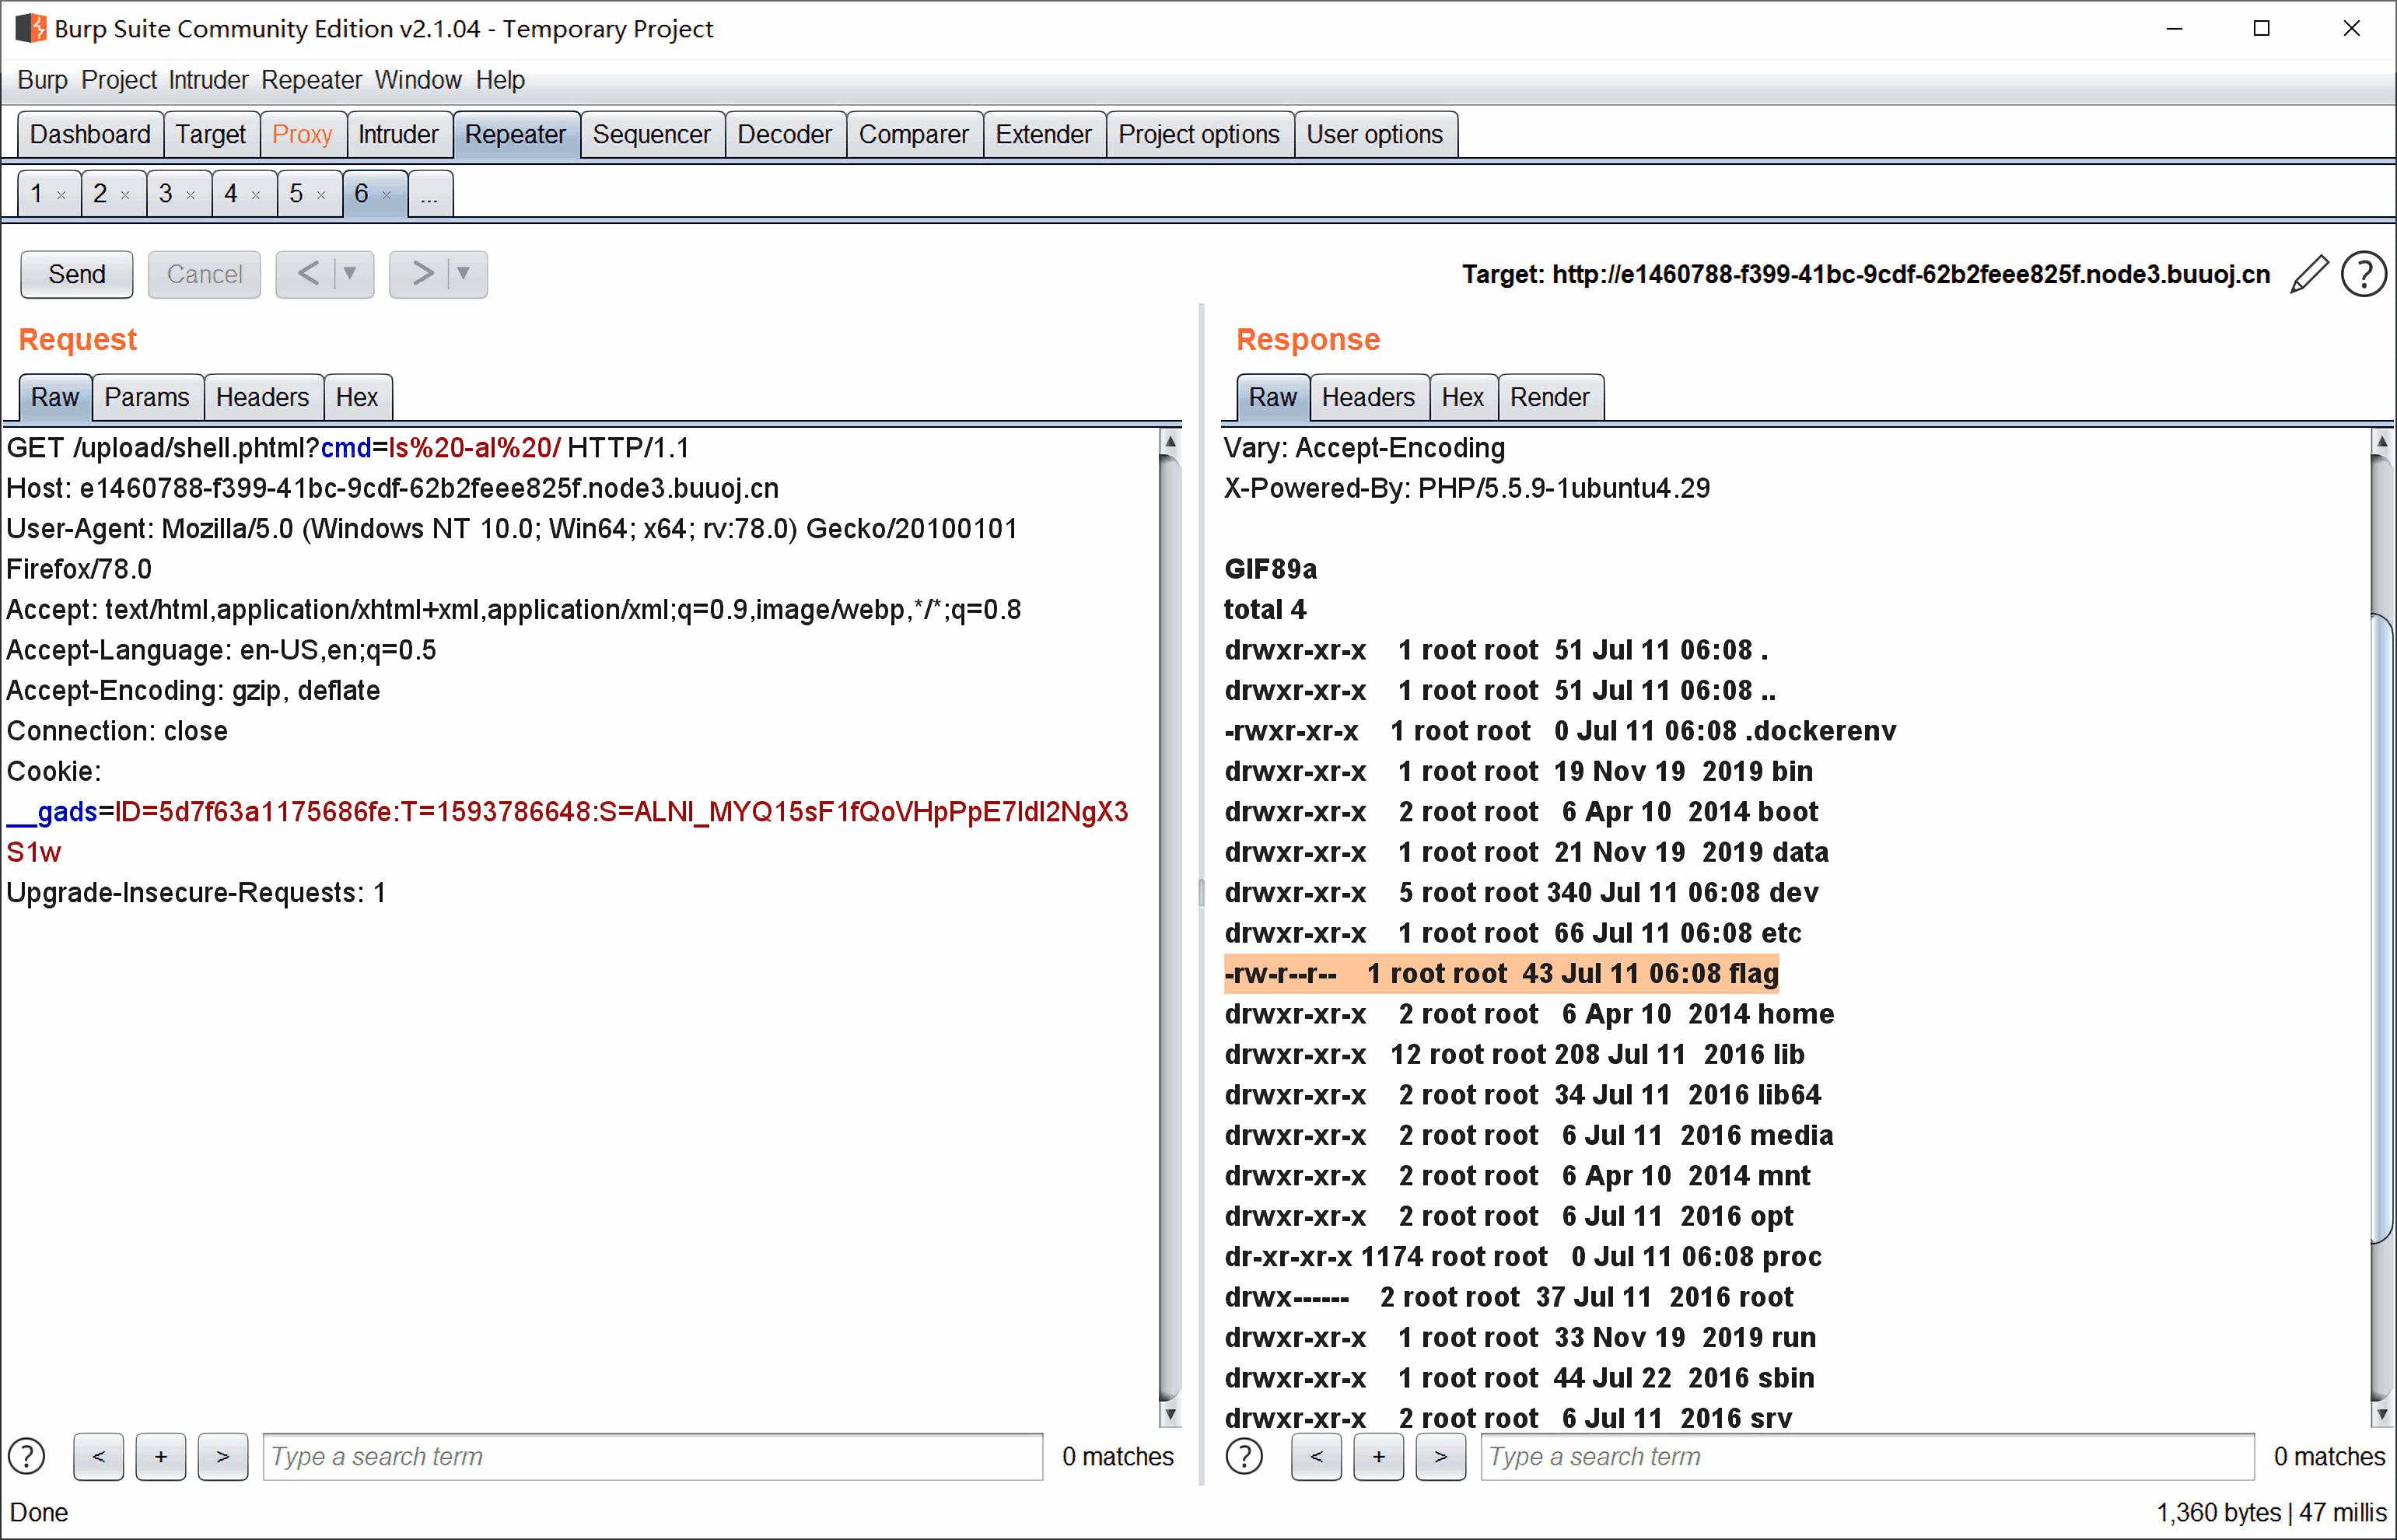This screenshot has height=1540, width=2397.
Task: Open response search options plus button
Action: (x=1378, y=1456)
